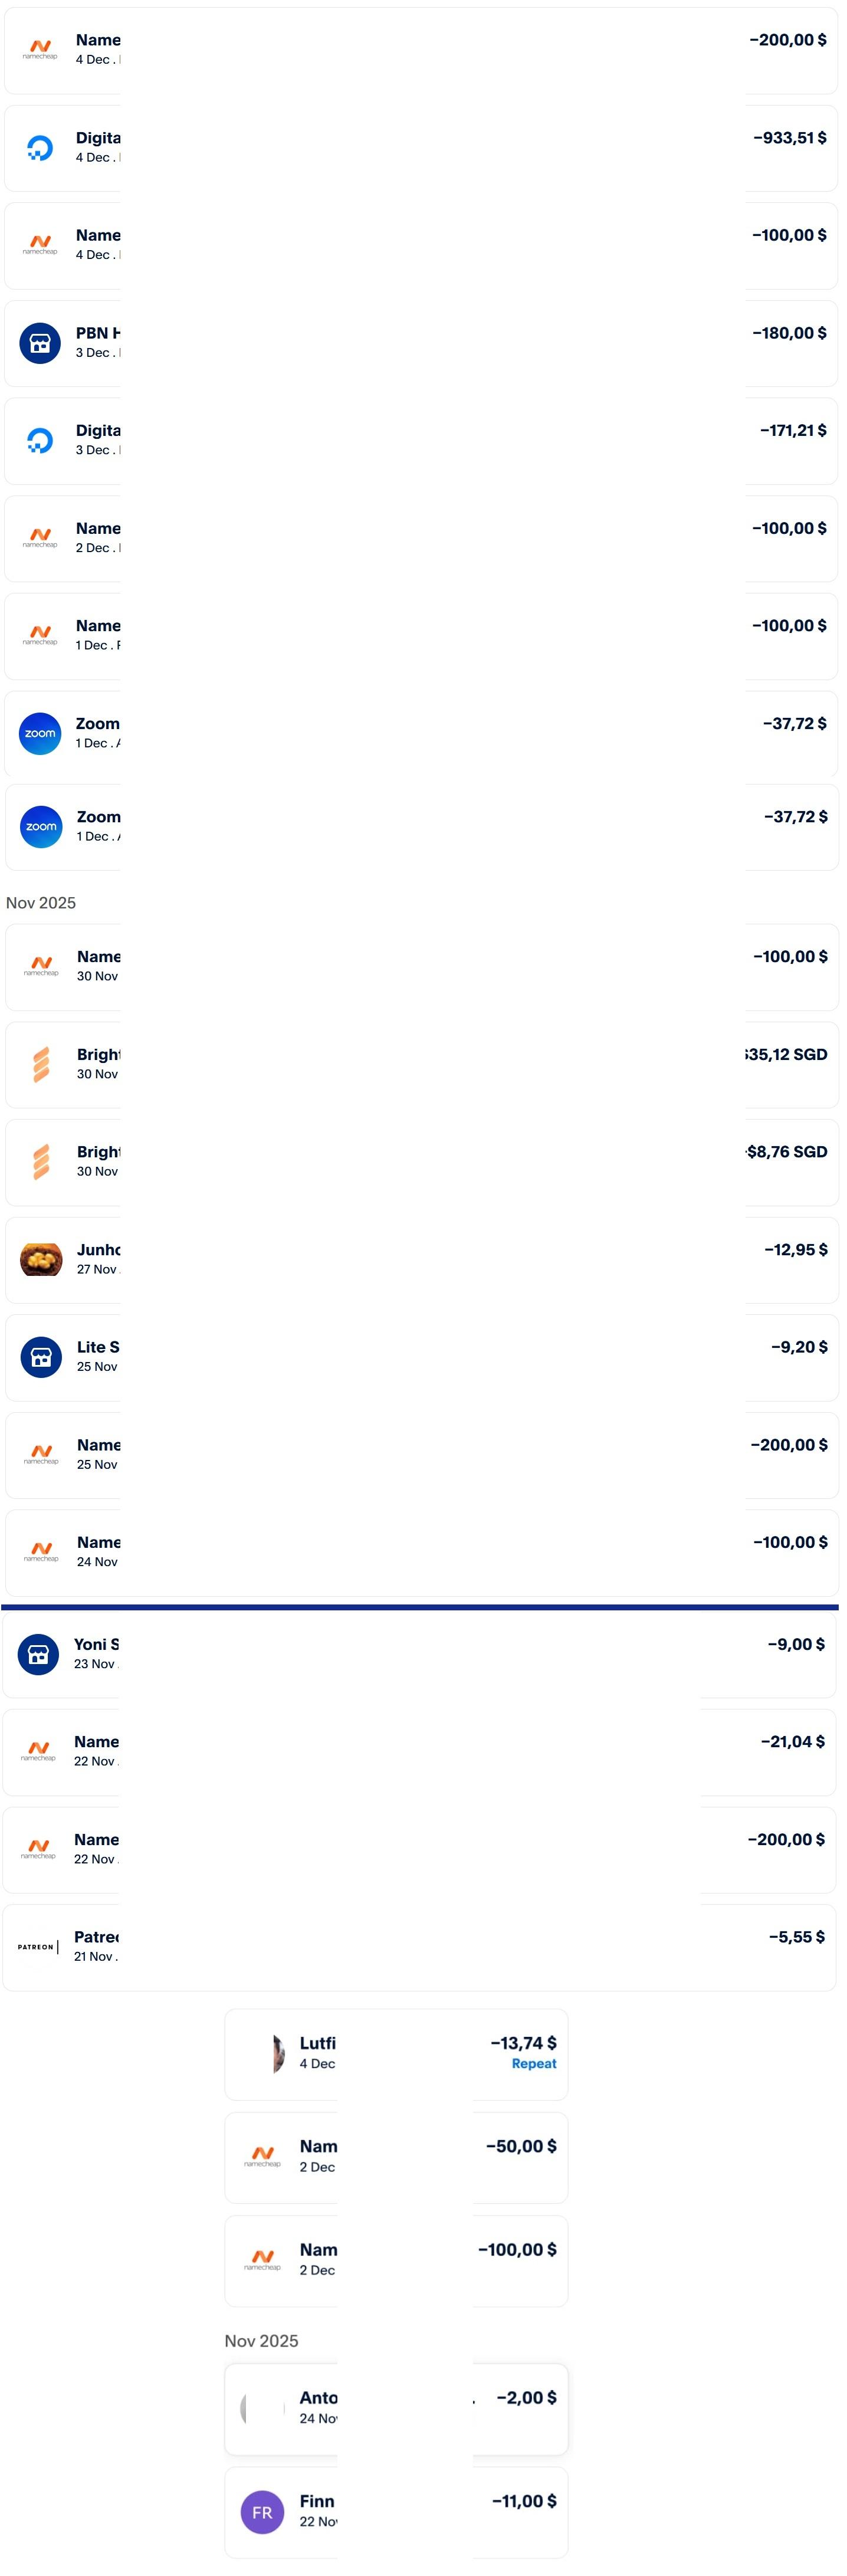Screen dimensions: 847x2576
Task: Open the 30 Nov Namecheap −100,00 $ transaction
Action: click(420, 966)
